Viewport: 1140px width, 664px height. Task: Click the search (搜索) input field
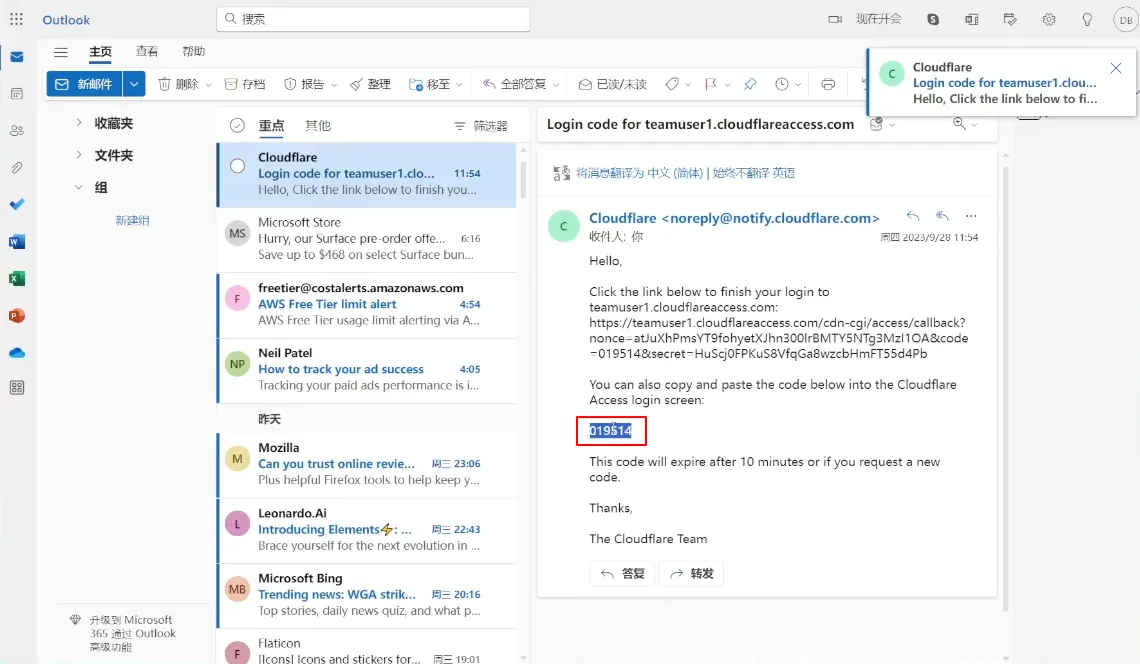coord(373,19)
